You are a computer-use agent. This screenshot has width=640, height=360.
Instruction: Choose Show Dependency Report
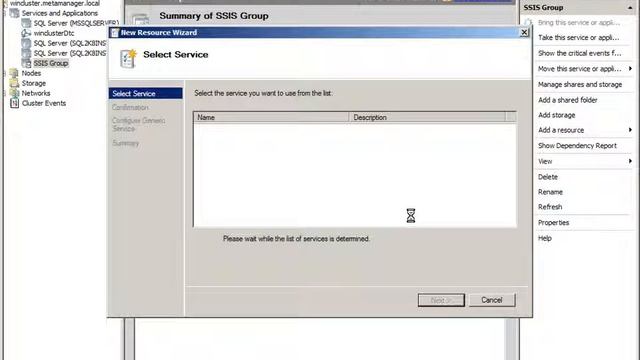tap(577, 146)
